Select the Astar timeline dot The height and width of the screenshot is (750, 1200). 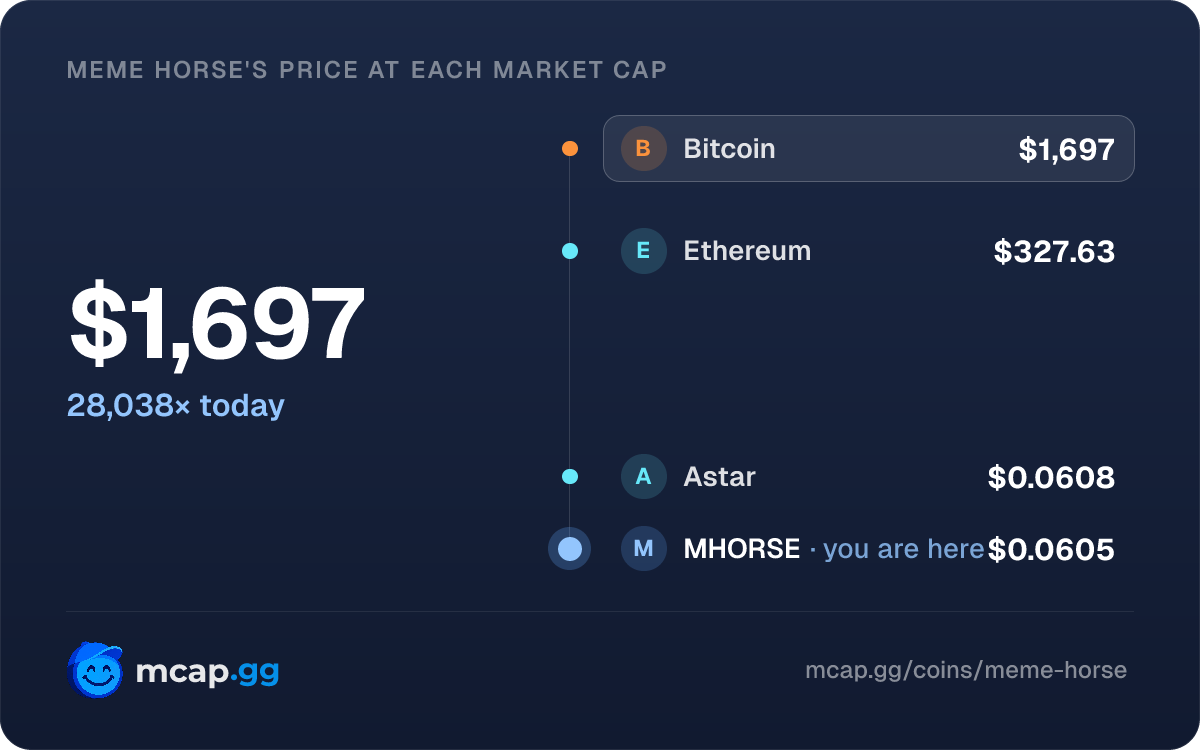pos(570,477)
